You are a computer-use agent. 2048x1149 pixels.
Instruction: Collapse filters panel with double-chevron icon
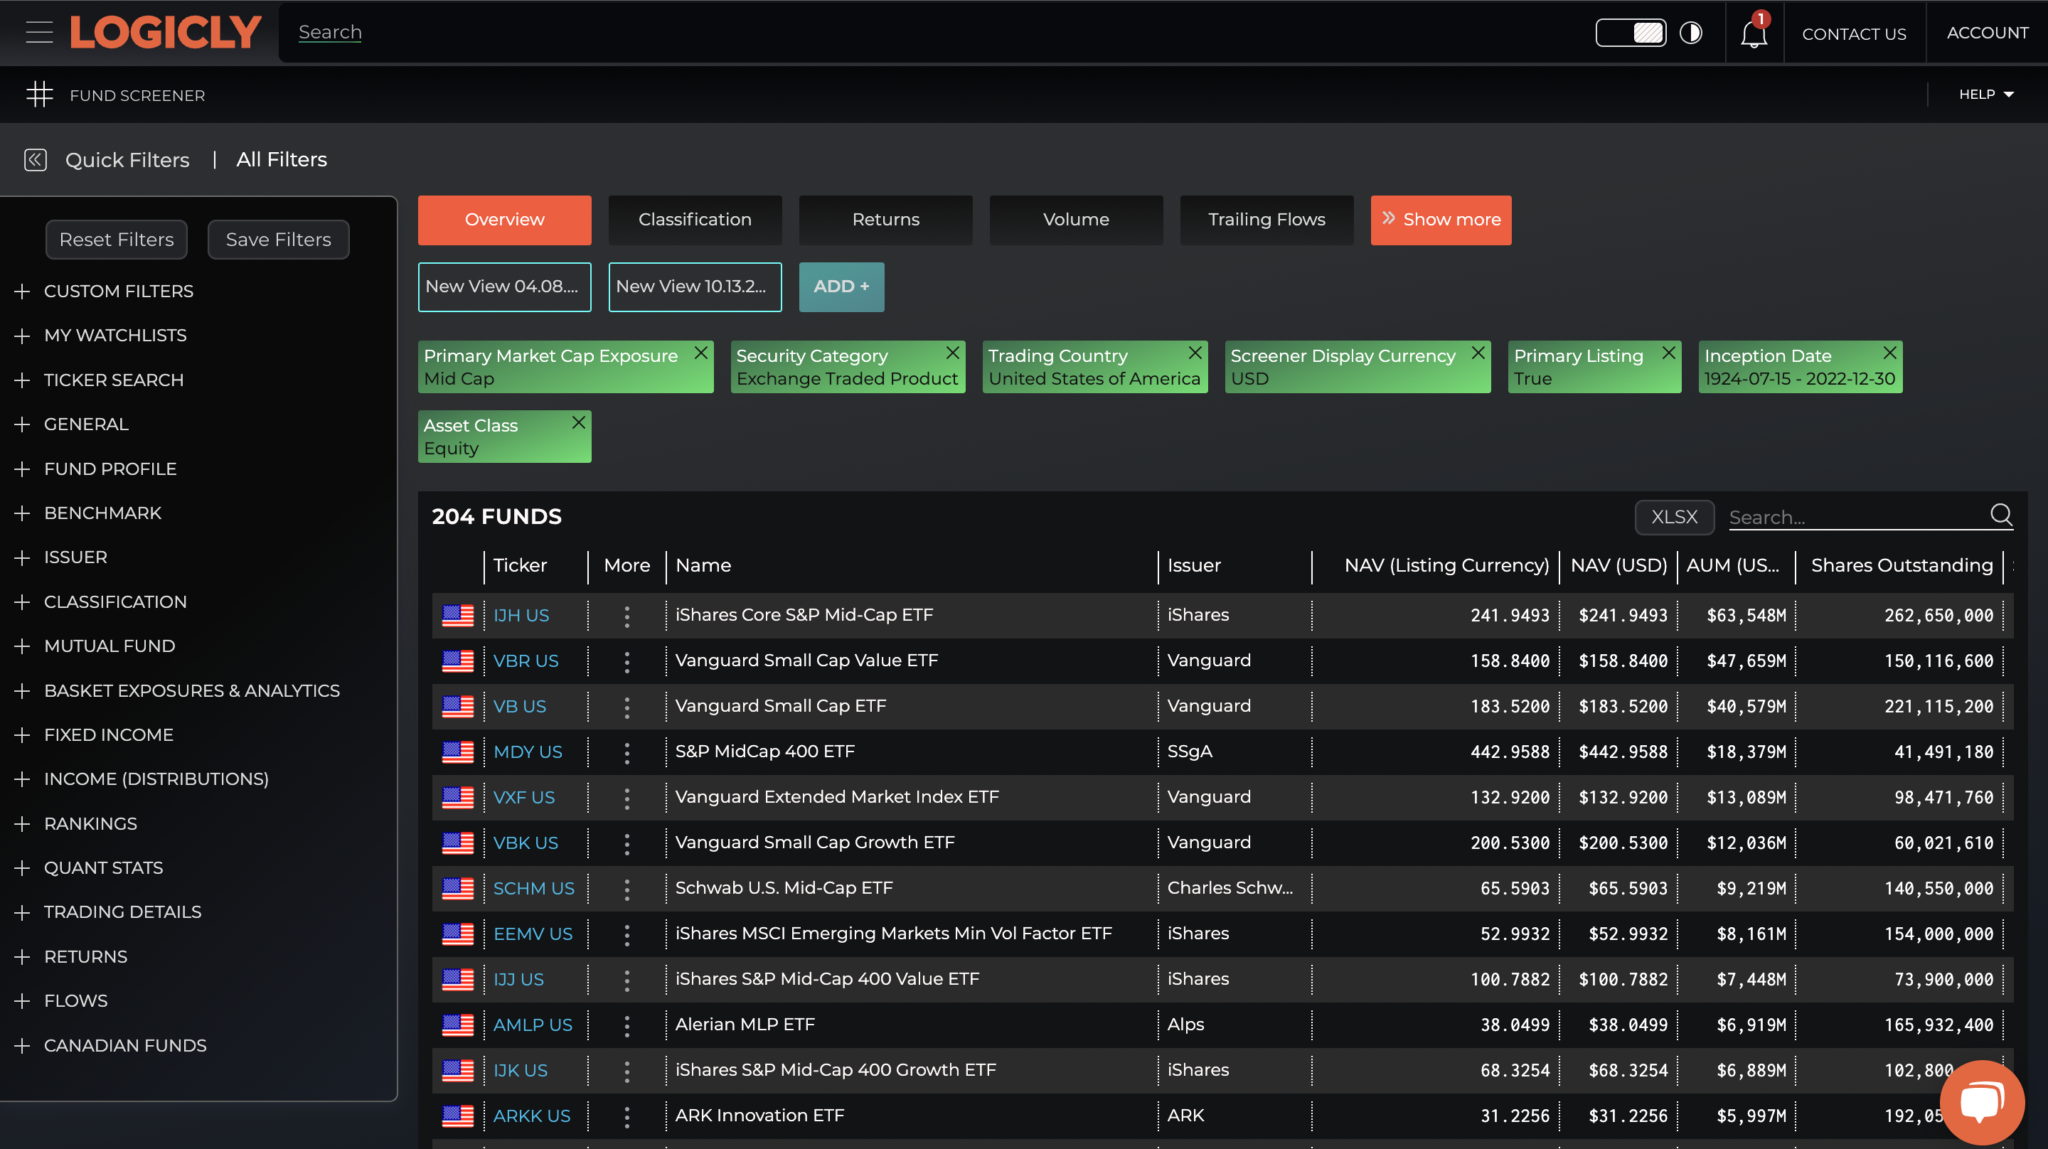click(x=35, y=160)
